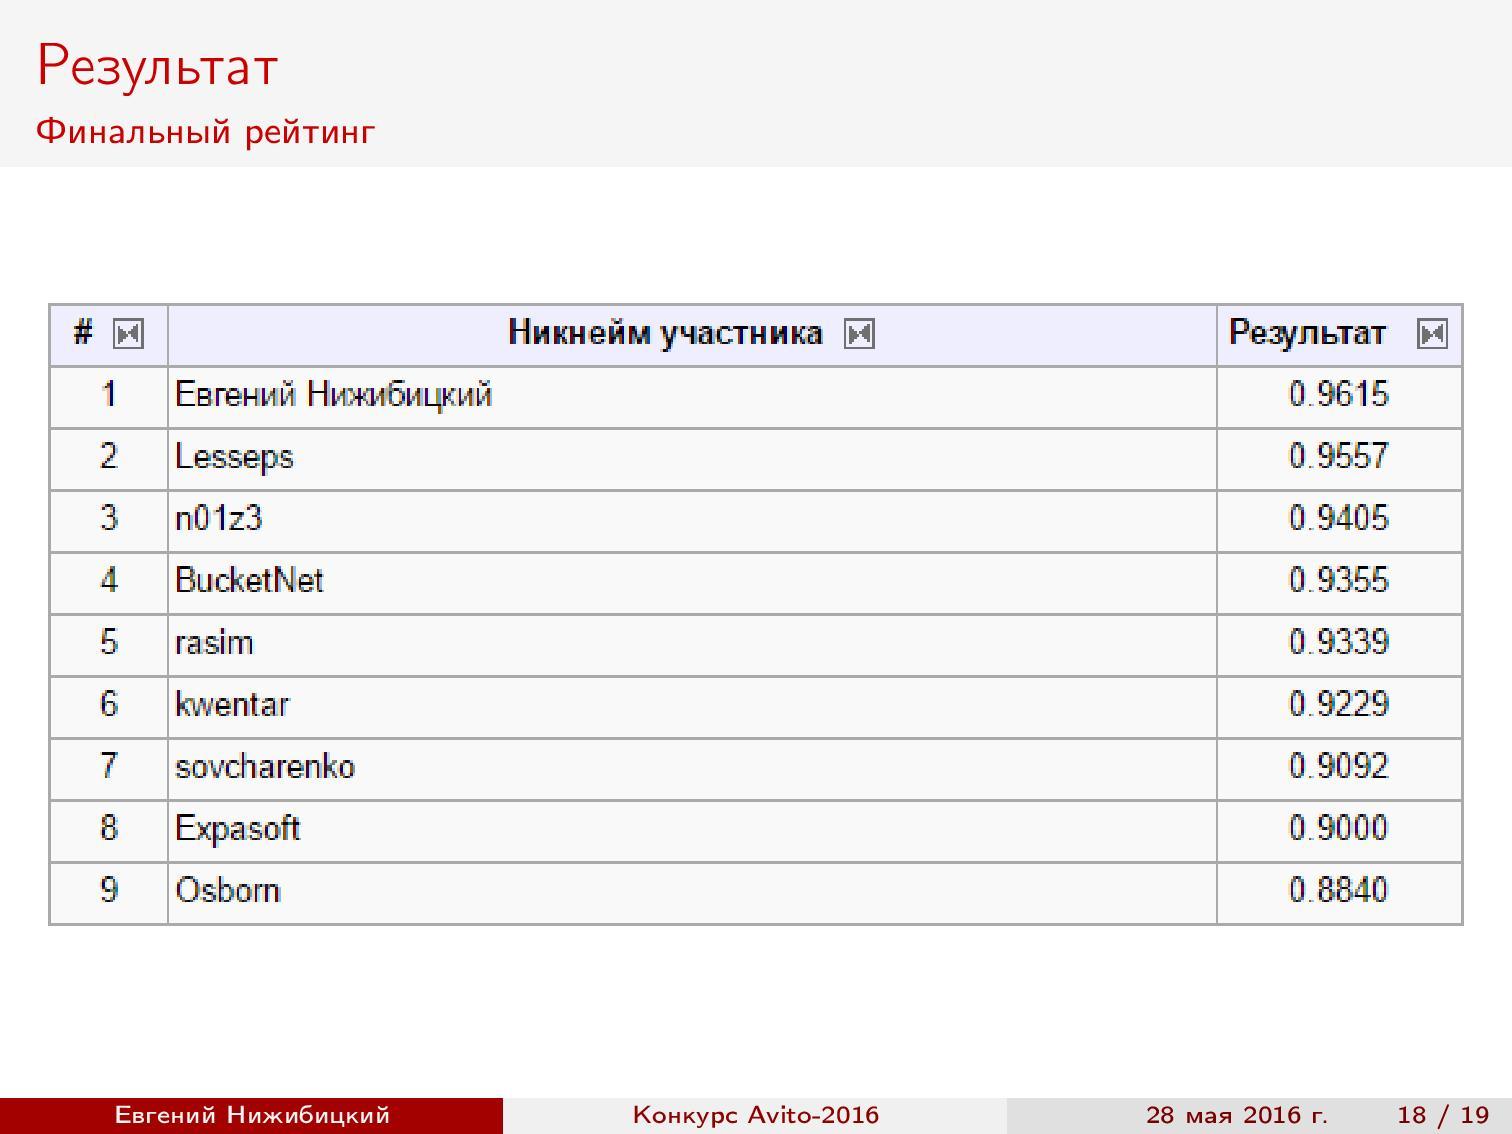Sort by Никнейм участника column icon
Screen dimensions: 1512x1134
[859, 333]
